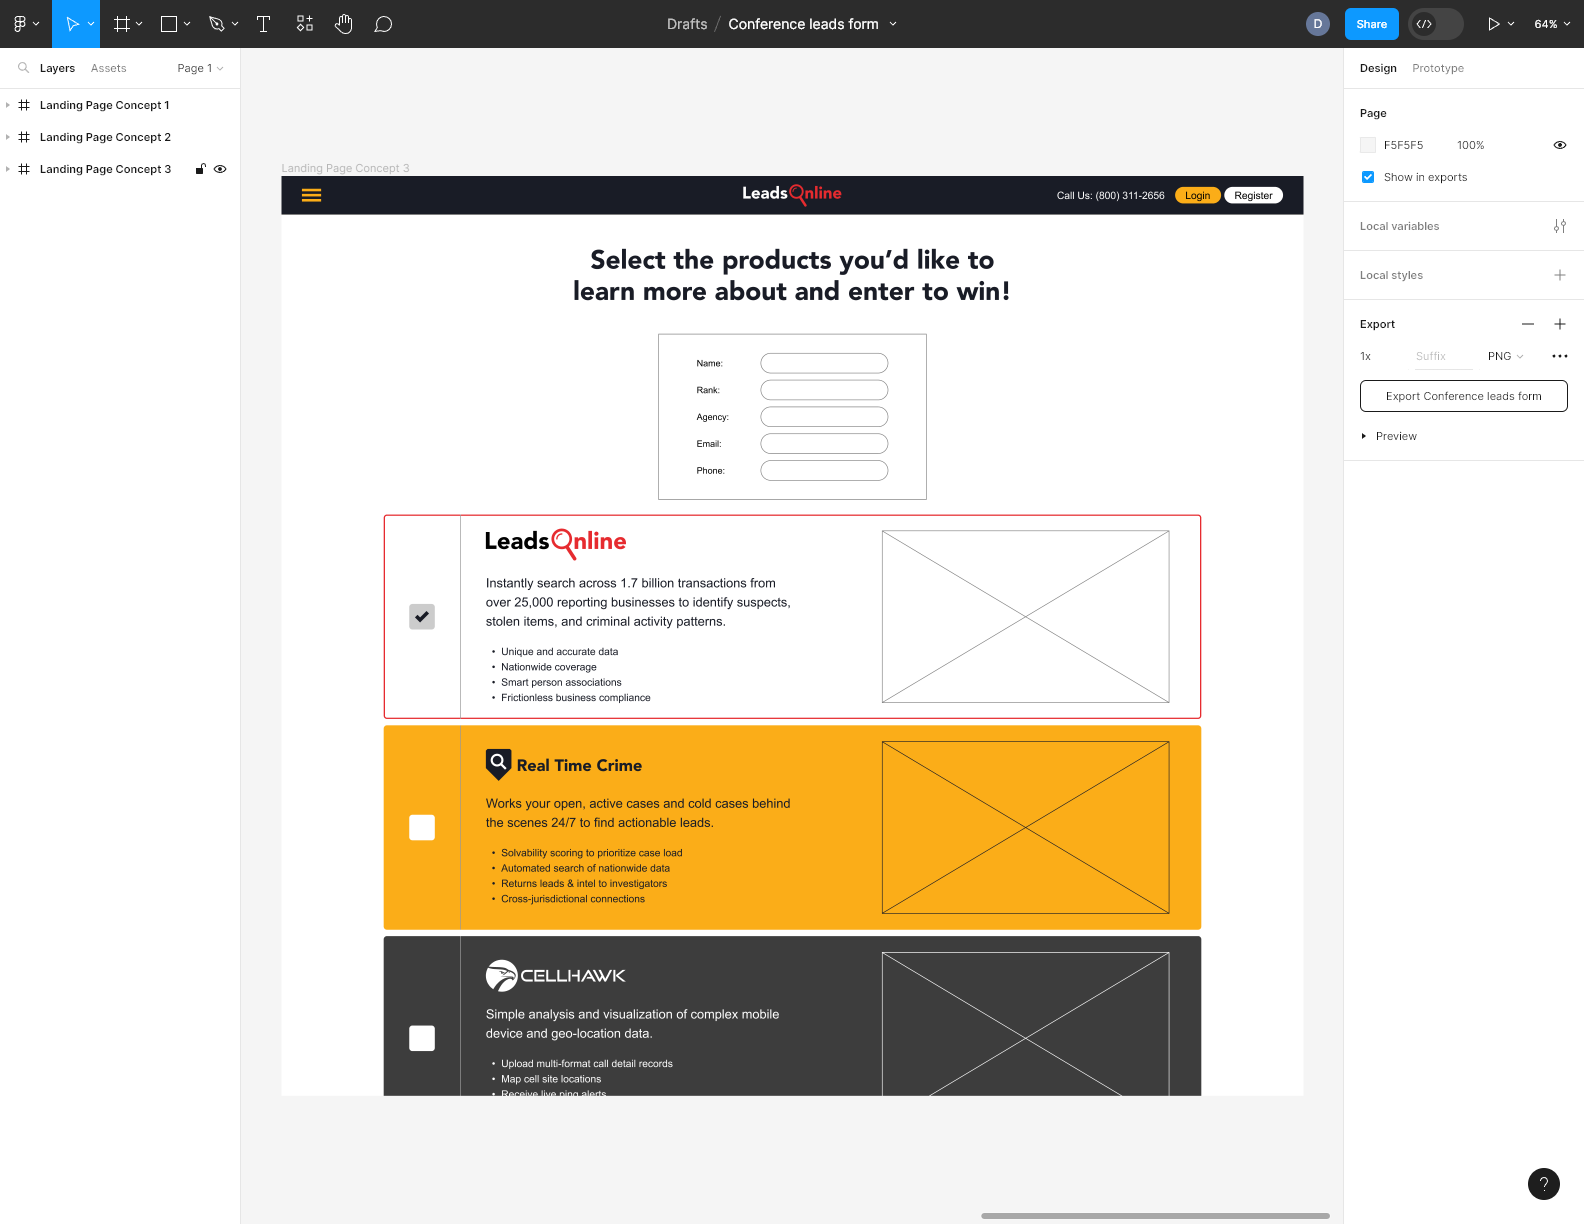Screen dimensions: 1584x1224
Task: Click the Register button
Action: (x=1254, y=196)
